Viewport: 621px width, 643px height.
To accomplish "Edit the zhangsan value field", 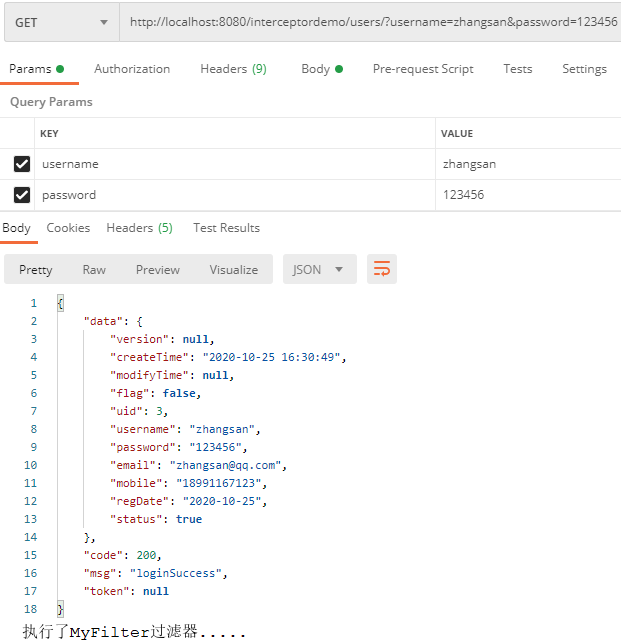I will [470, 164].
